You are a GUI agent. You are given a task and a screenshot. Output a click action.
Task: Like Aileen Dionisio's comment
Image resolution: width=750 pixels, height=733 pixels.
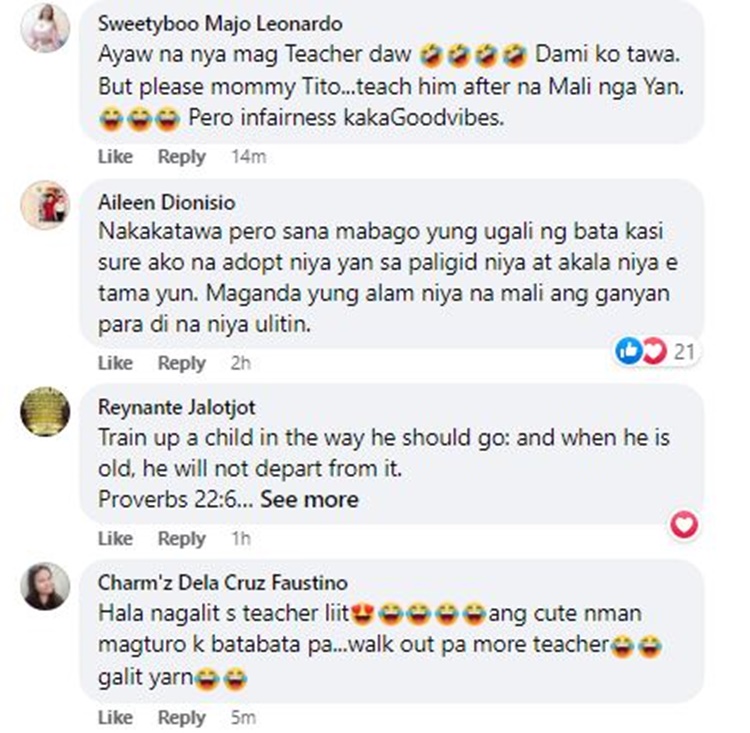click(115, 363)
